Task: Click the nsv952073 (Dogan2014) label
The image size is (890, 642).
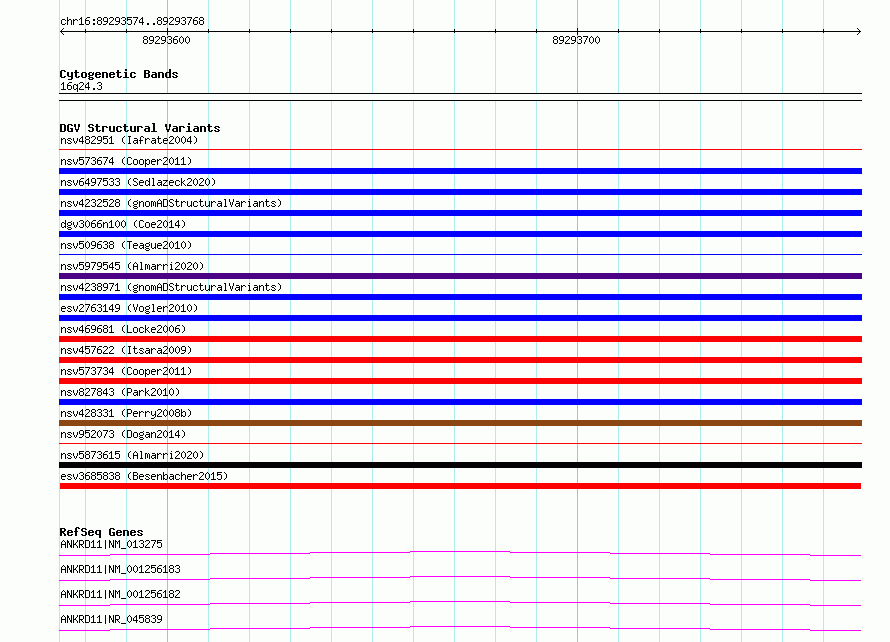Action: coord(123,434)
